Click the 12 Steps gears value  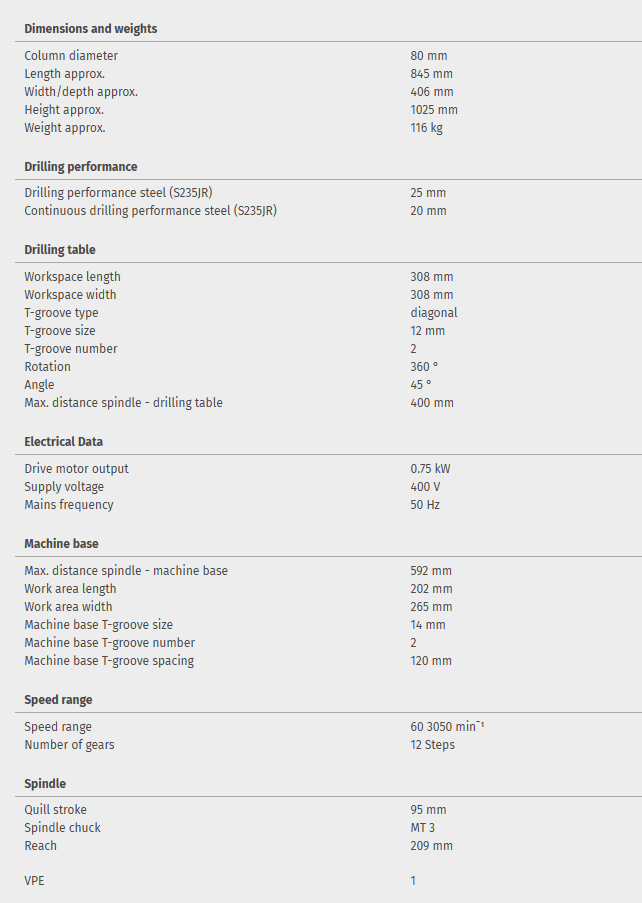[432, 745]
